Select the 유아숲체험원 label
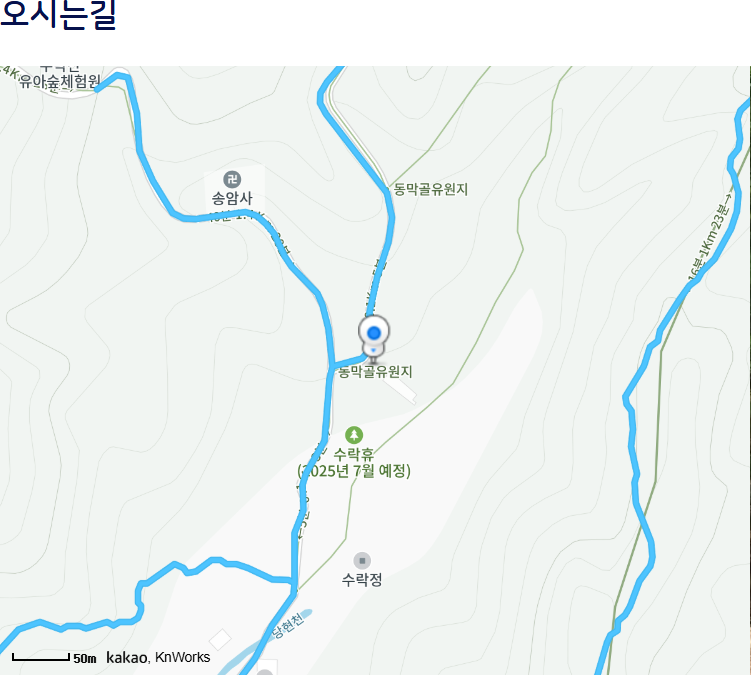The height and width of the screenshot is (676, 751). (x=60, y=81)
